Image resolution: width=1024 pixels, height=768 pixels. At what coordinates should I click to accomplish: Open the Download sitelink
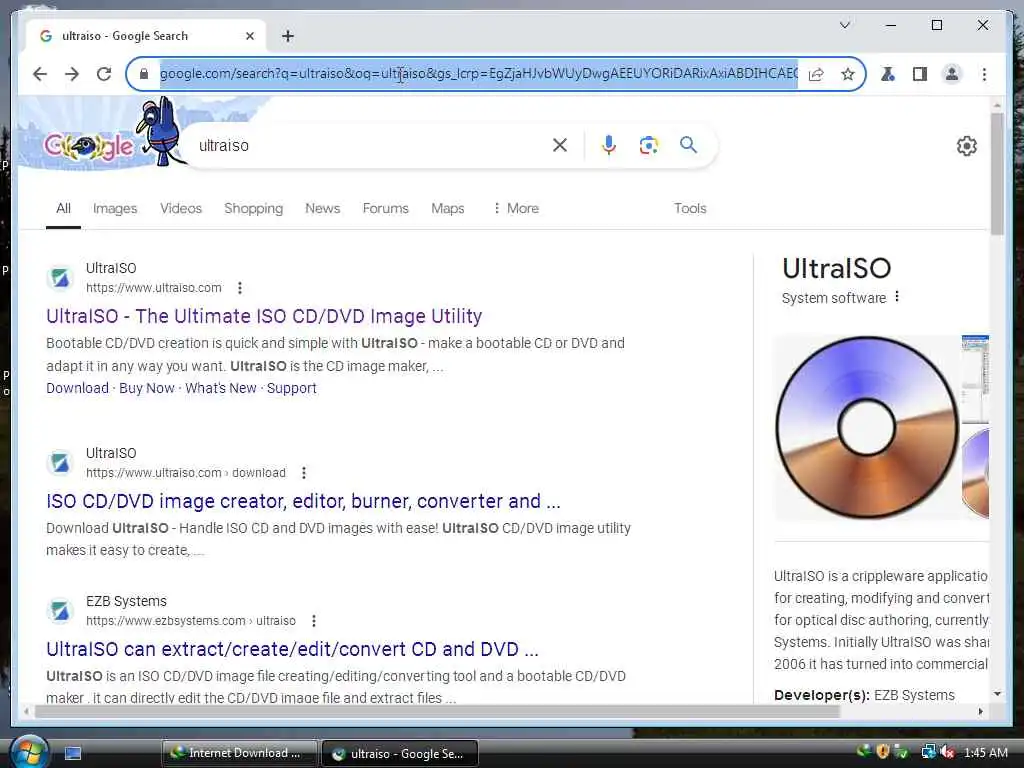click(x=77, y=388)
